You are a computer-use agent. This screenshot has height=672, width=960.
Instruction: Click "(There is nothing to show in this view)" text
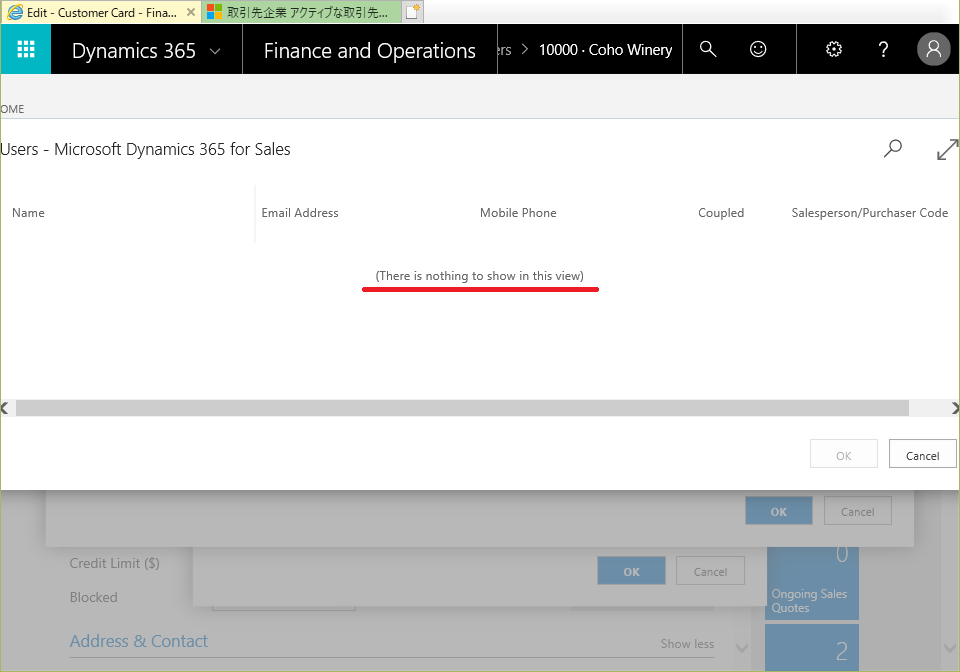479,276
